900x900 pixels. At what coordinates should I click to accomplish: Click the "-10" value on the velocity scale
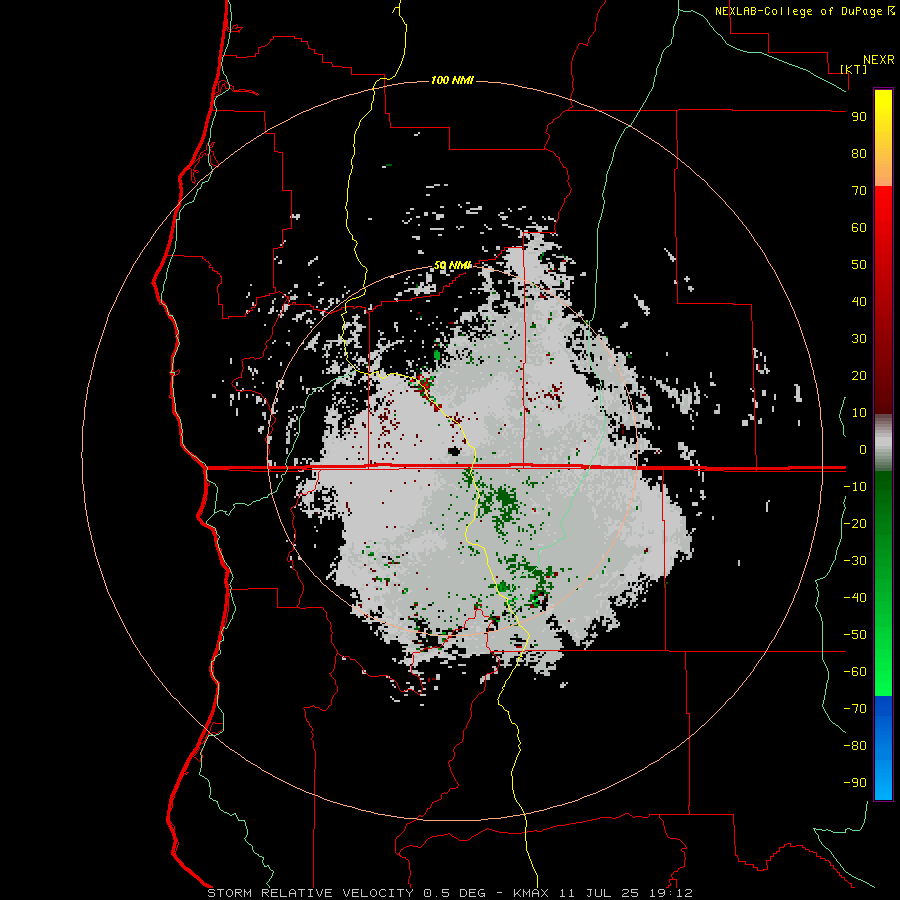coord(855,487)
